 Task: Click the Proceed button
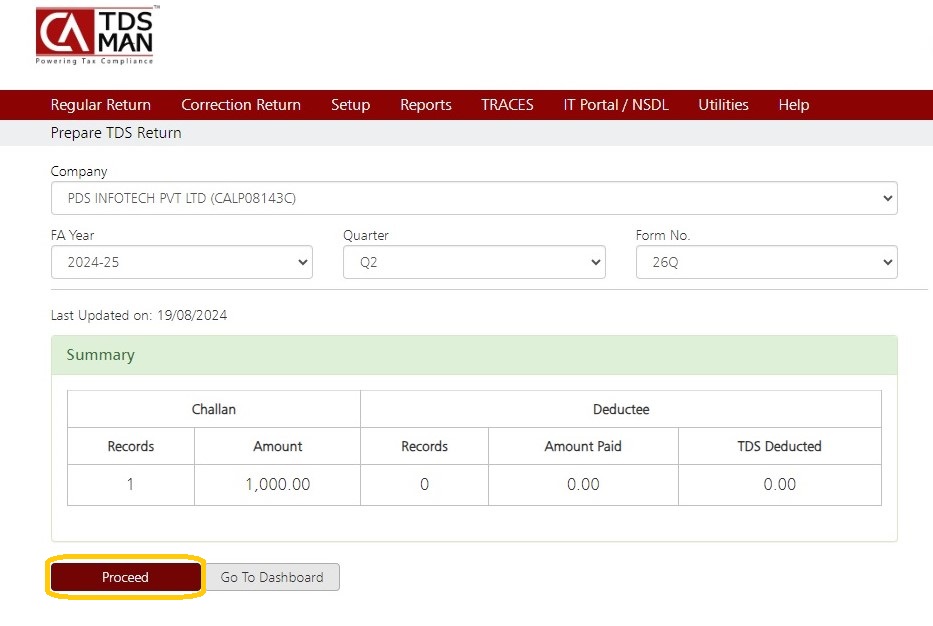tap(126, 577)
